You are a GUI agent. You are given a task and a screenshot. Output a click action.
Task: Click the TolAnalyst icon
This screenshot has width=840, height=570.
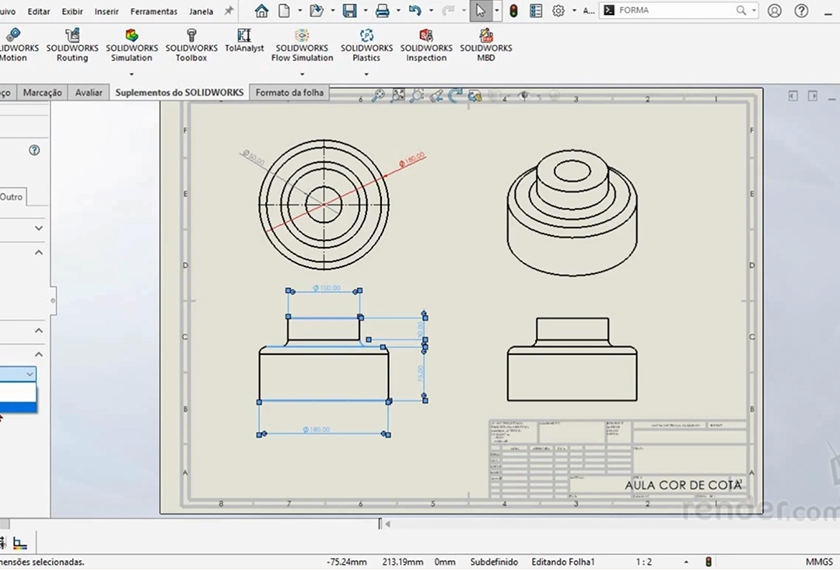tap(244, 41)
